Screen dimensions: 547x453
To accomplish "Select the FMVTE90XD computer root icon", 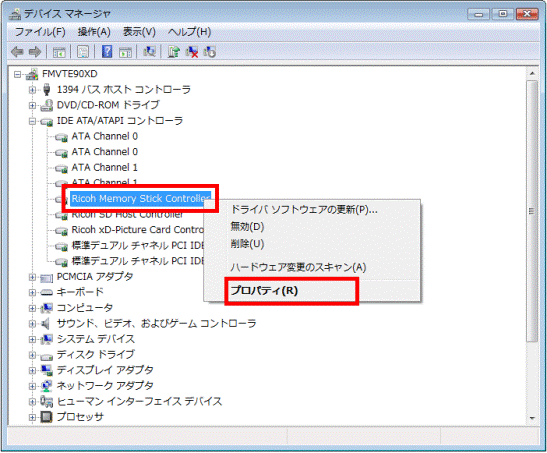I will tap(32, 74).
